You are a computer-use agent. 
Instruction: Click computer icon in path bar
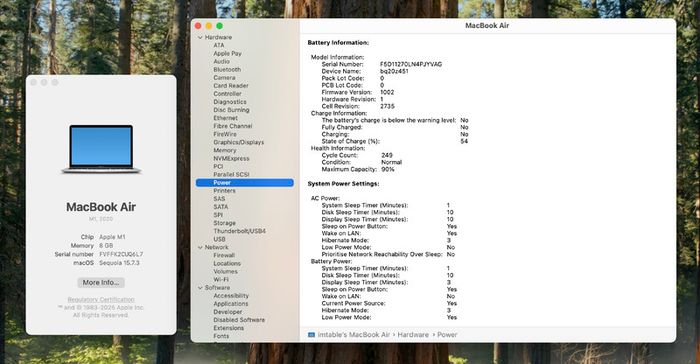point(312,335)
